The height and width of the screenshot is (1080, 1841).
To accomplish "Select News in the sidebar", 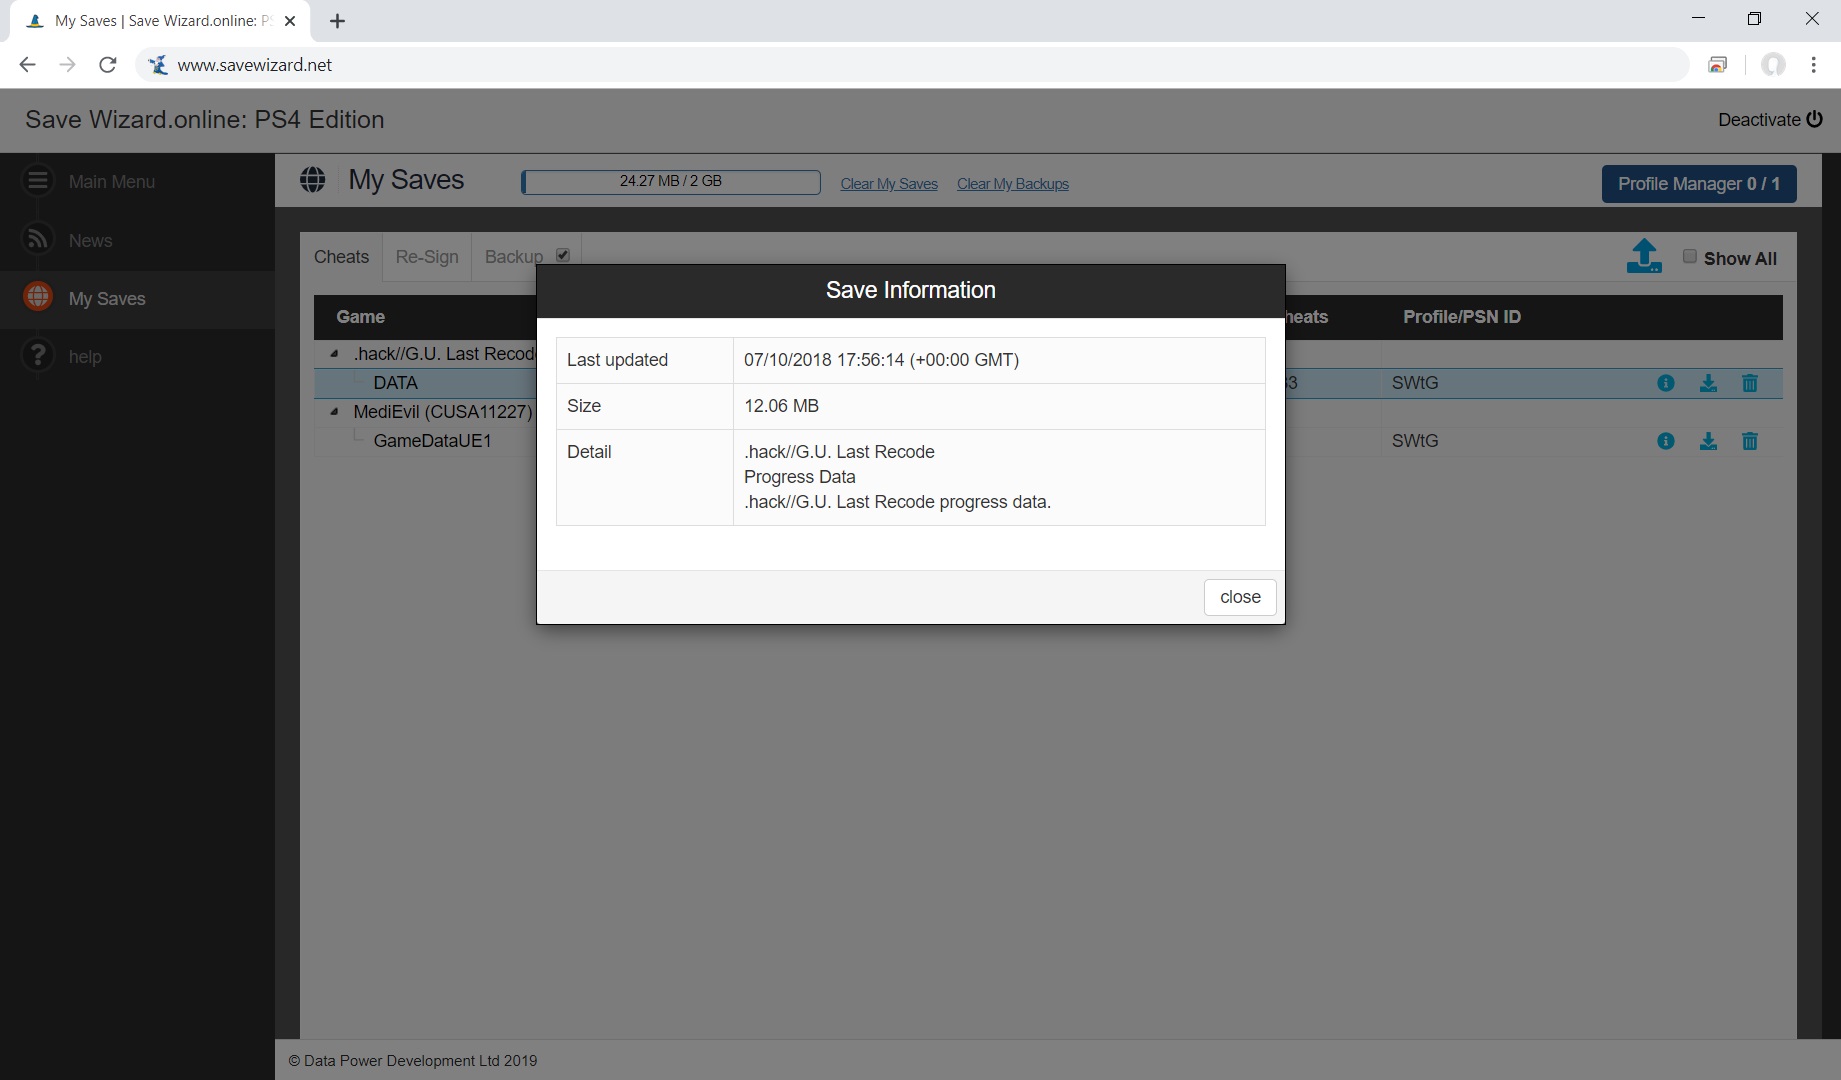I will tap(137, 240).
